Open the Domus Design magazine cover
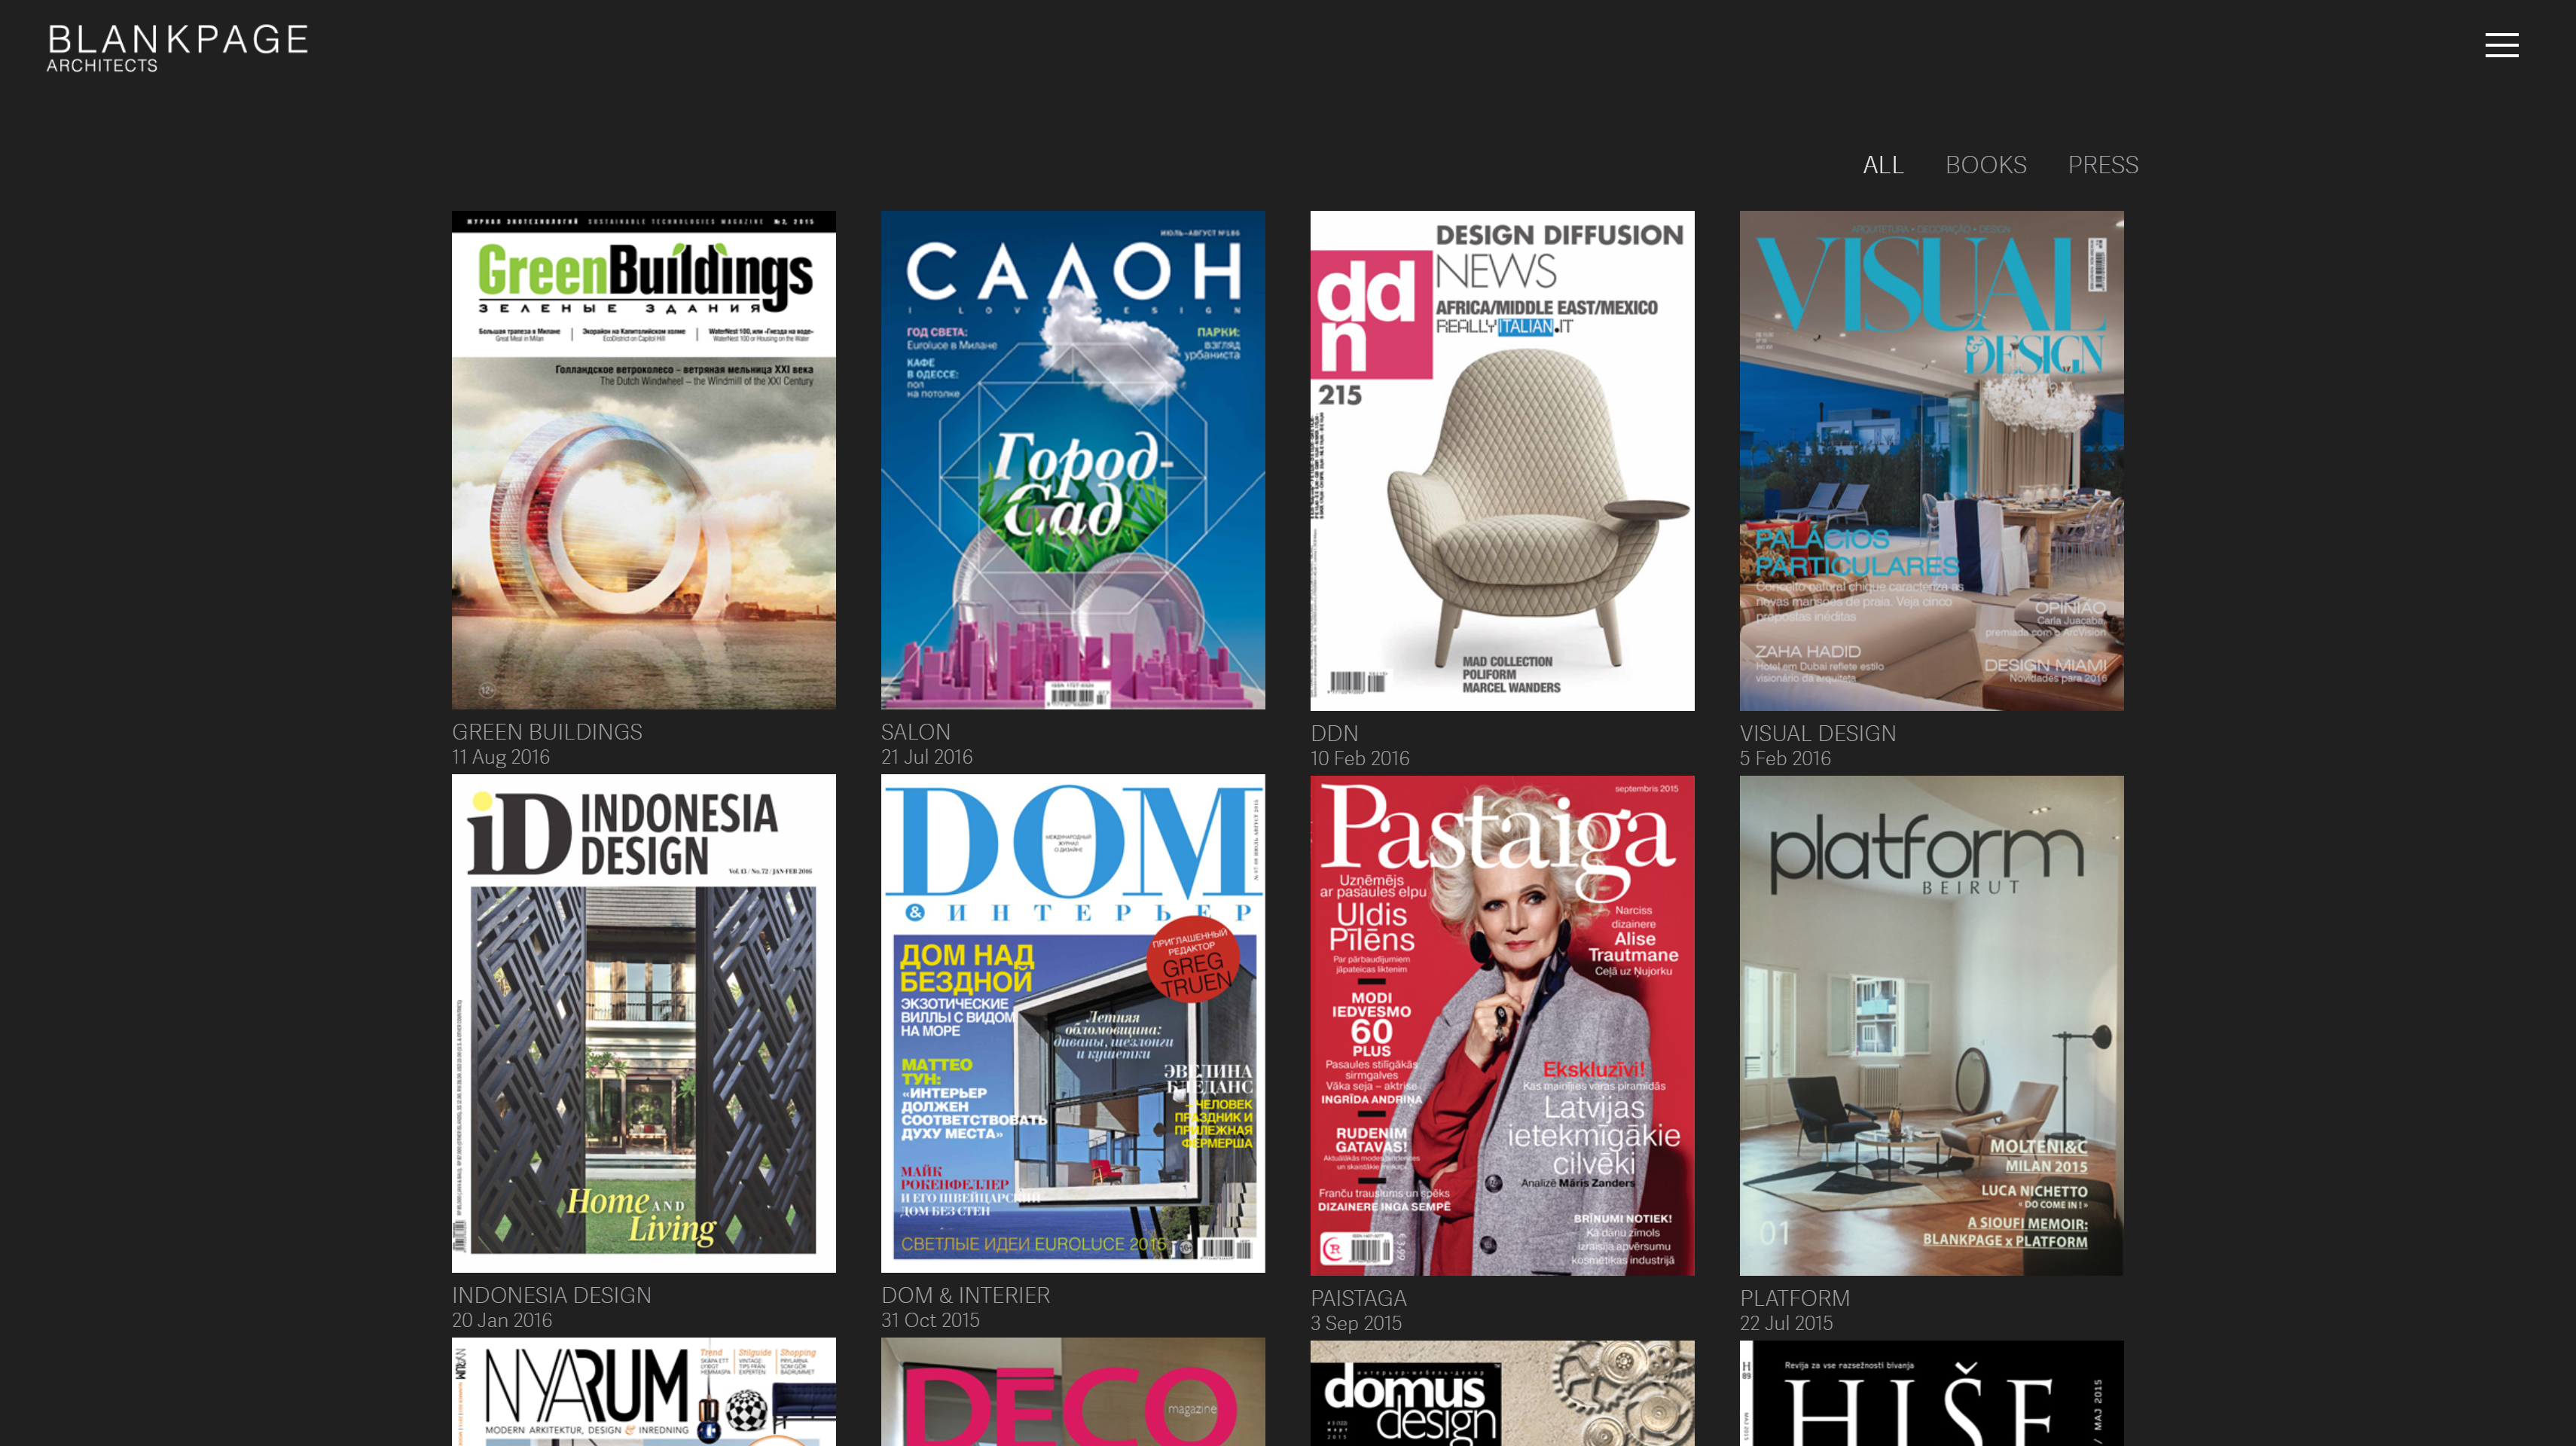The image size is (2576, 1446). (1502, 1393)
